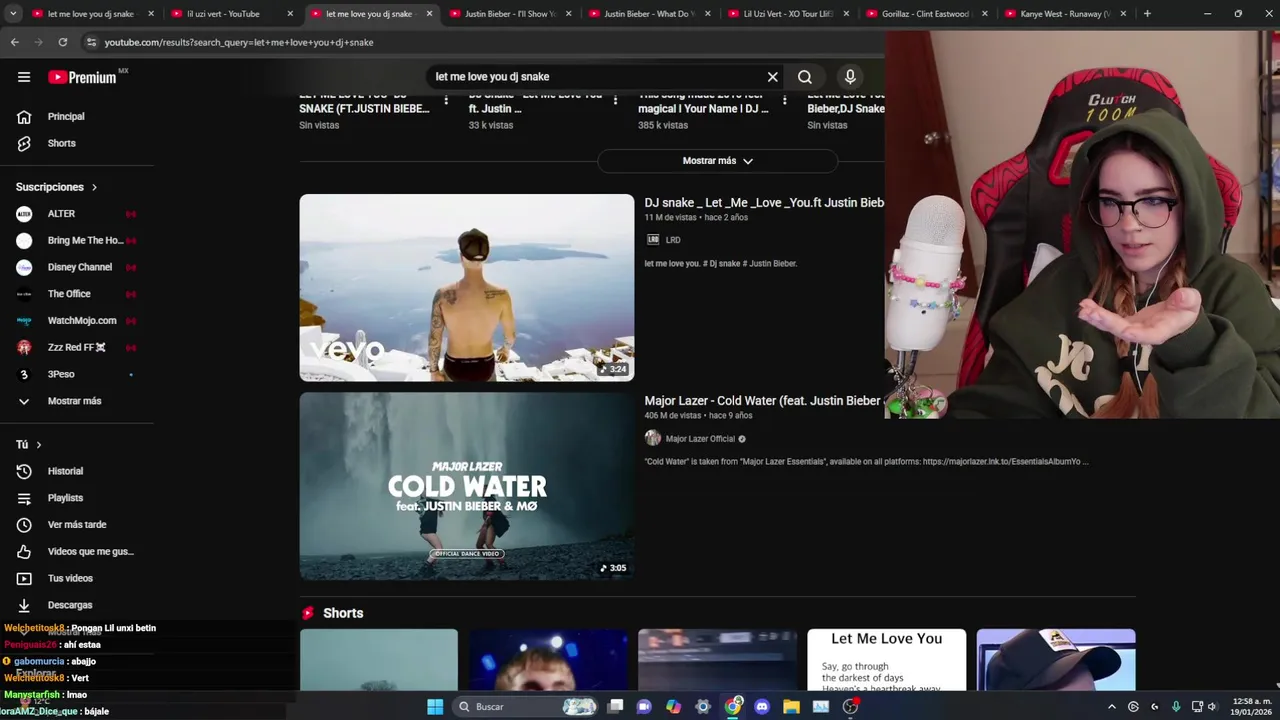The height and width of the screenshot is (720, 1280).
Task: Open a new browser tab
Action: [1147, 14]
